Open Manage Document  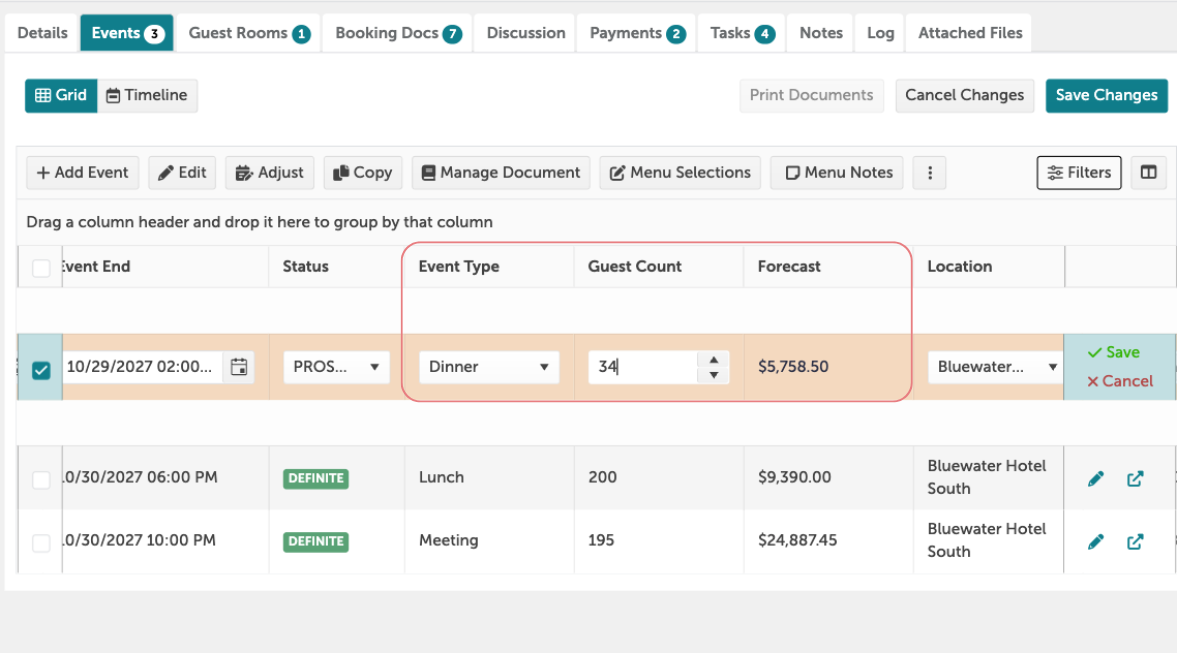(501, 173)
